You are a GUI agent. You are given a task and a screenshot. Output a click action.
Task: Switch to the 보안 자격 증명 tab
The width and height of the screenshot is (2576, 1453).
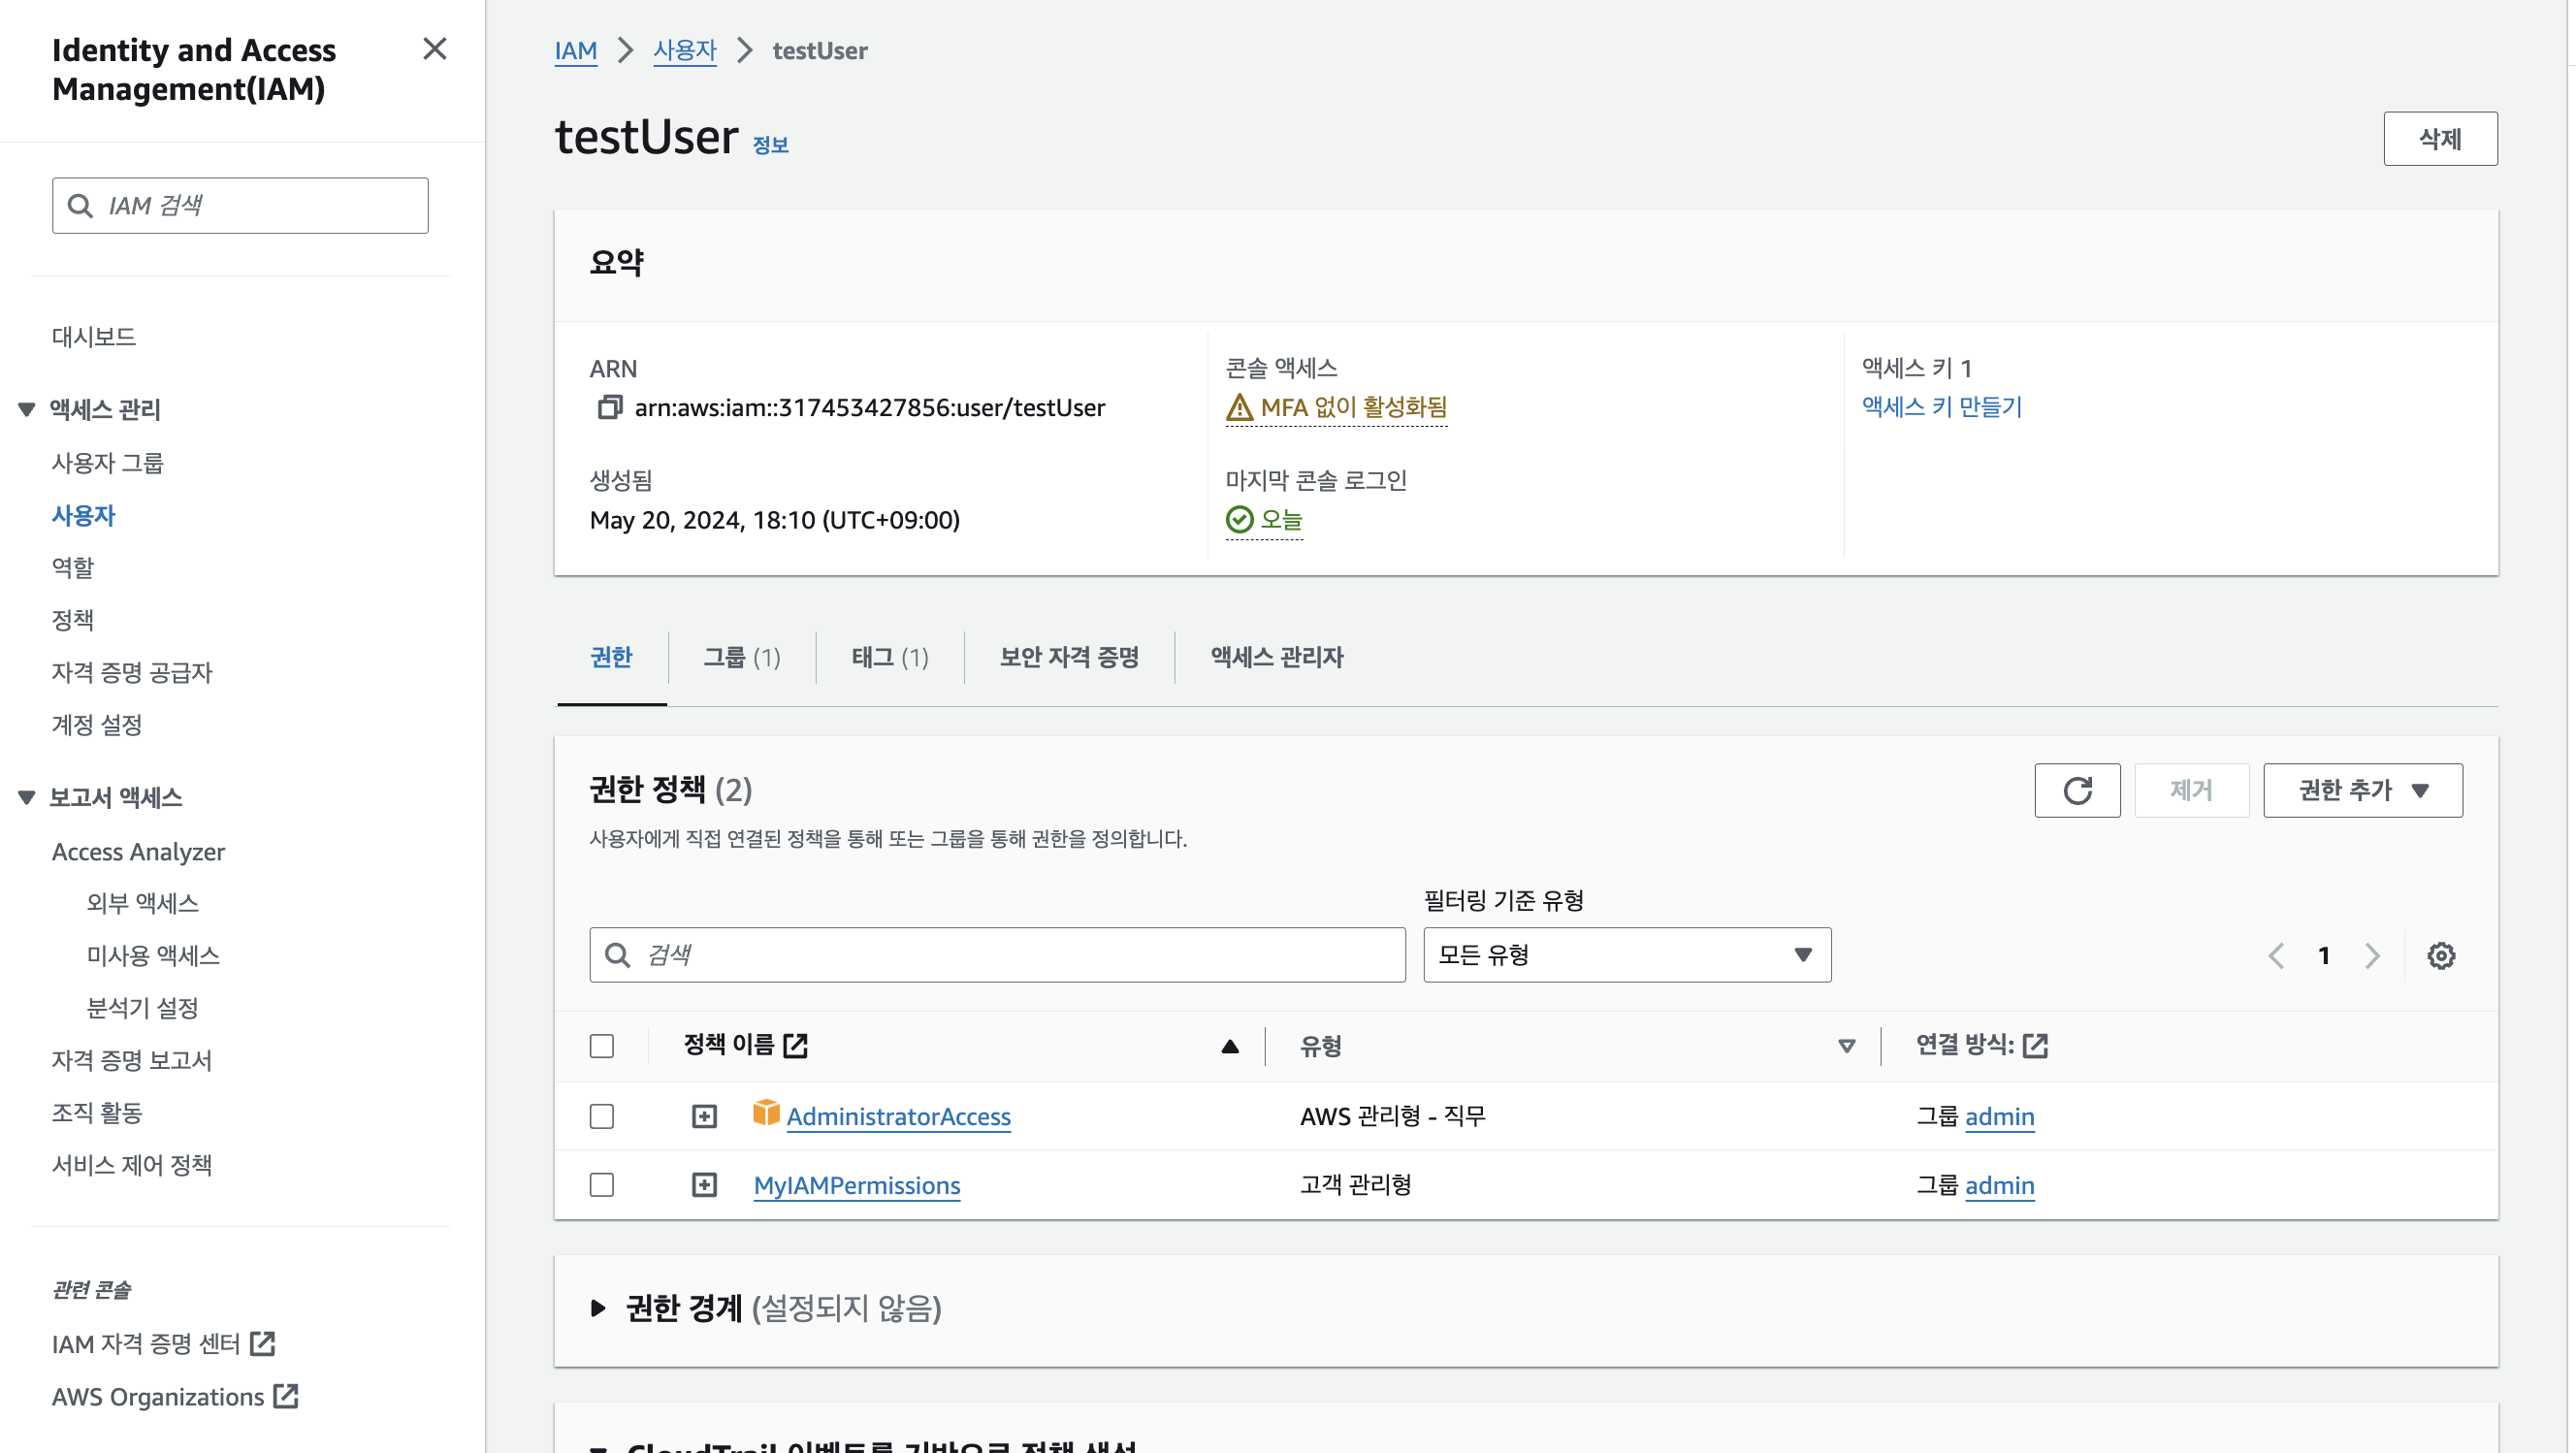[x=1069, y=657]
